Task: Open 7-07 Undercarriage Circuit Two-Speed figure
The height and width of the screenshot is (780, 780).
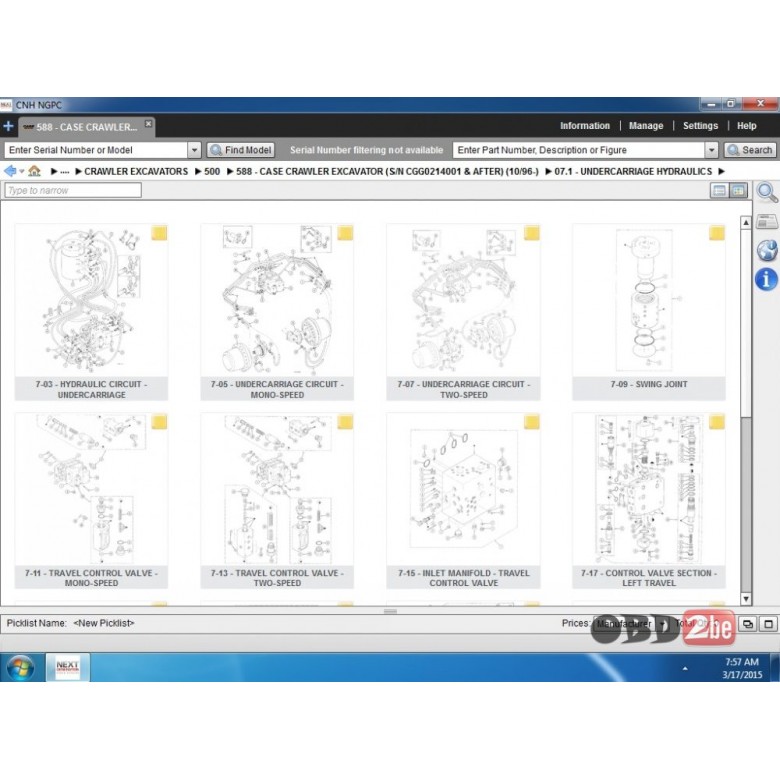Action: (463, 312)
